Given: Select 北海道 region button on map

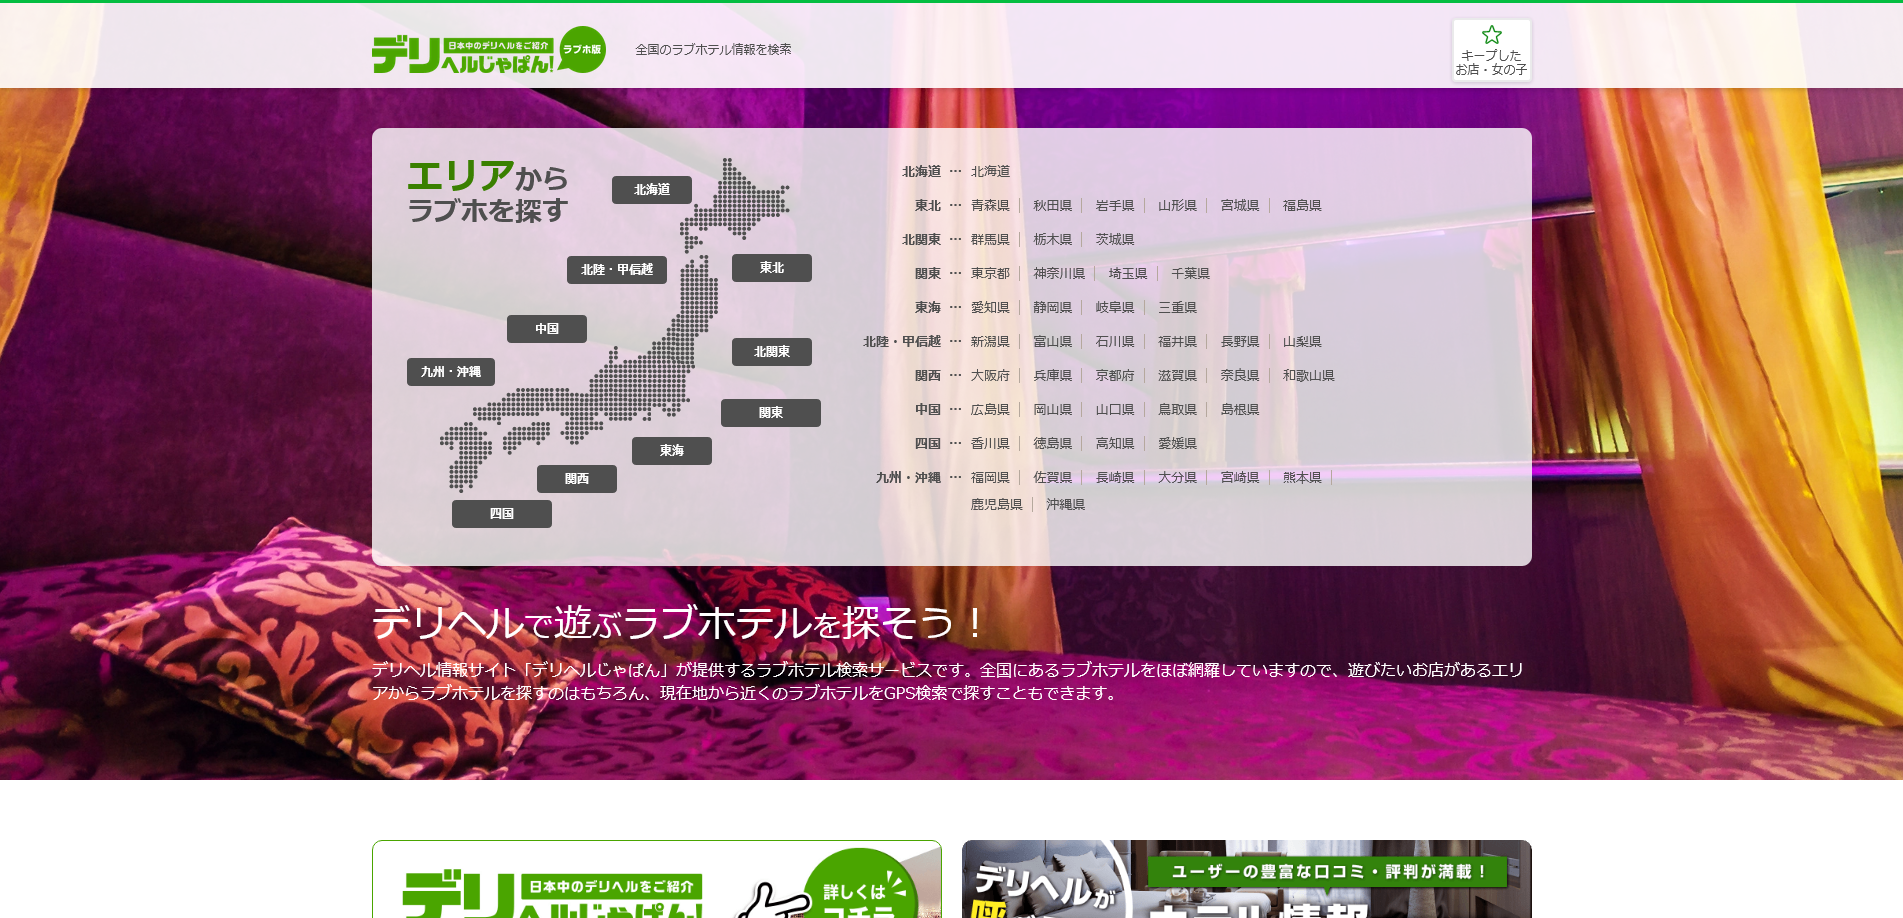Looking at the screenshot, I should (652, 190).
